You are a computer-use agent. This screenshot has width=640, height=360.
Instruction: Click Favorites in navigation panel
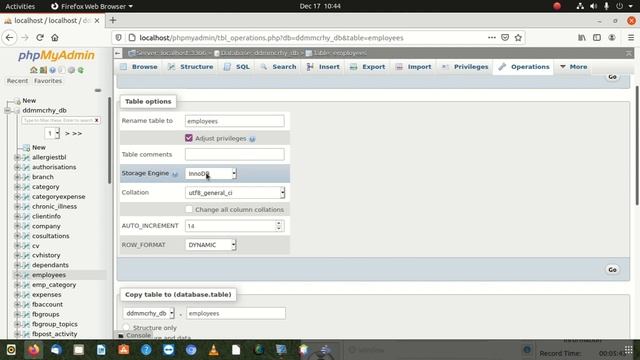48,81
